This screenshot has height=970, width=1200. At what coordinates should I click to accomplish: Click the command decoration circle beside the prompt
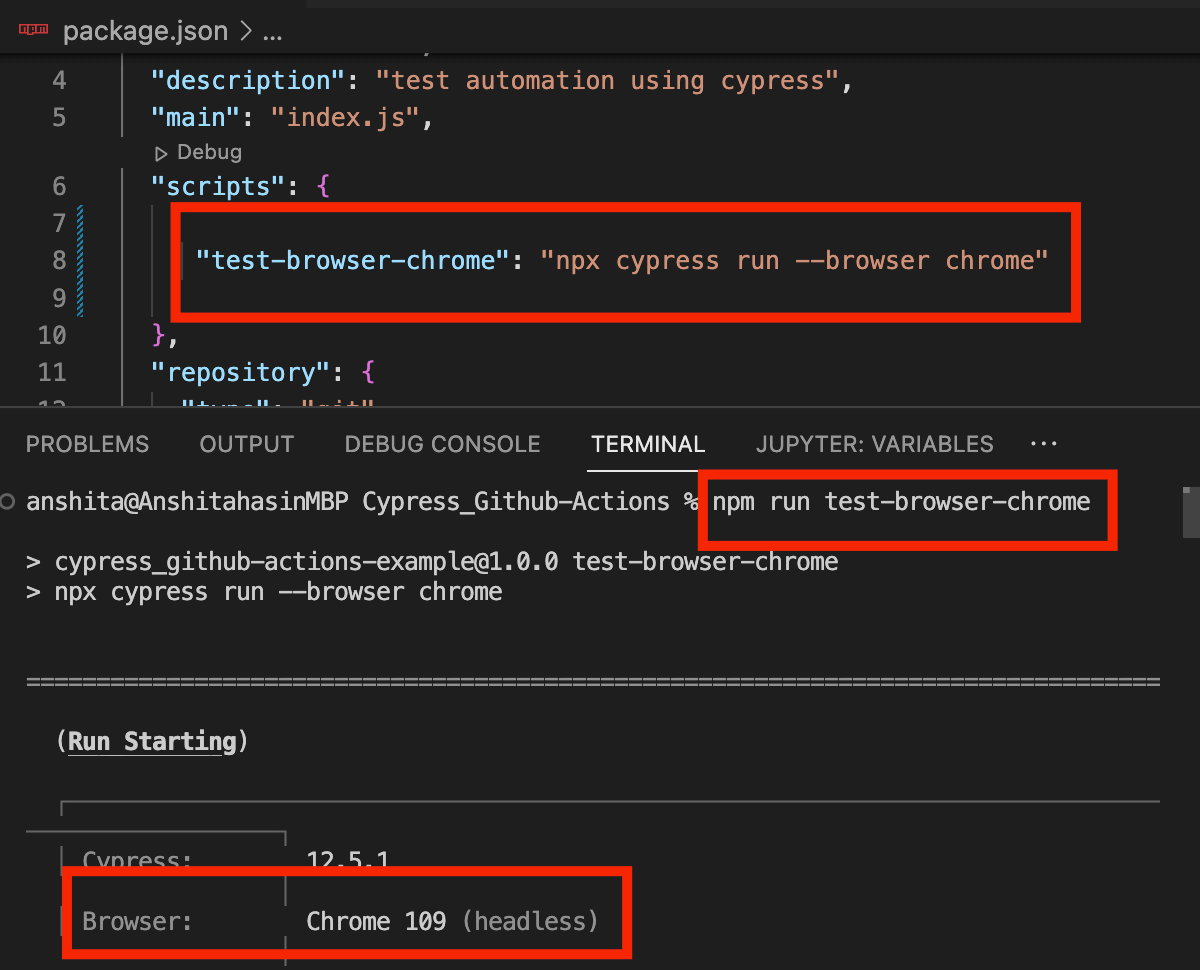(x=7, y=503)
